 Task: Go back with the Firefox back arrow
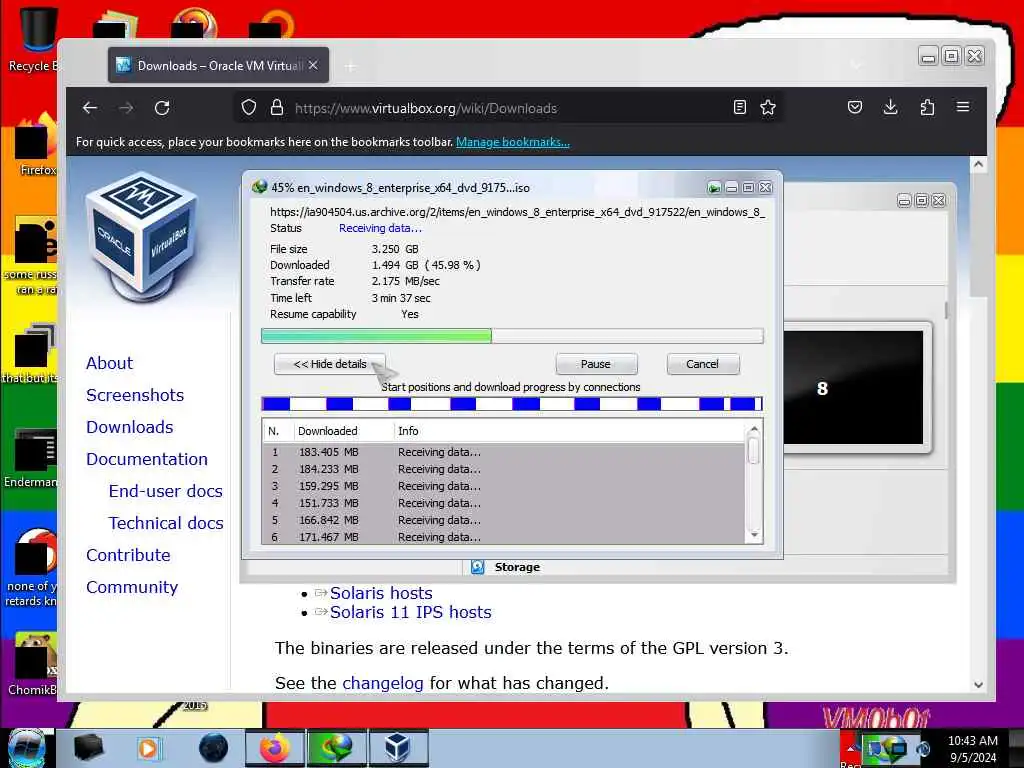click(x=90, y=108)
